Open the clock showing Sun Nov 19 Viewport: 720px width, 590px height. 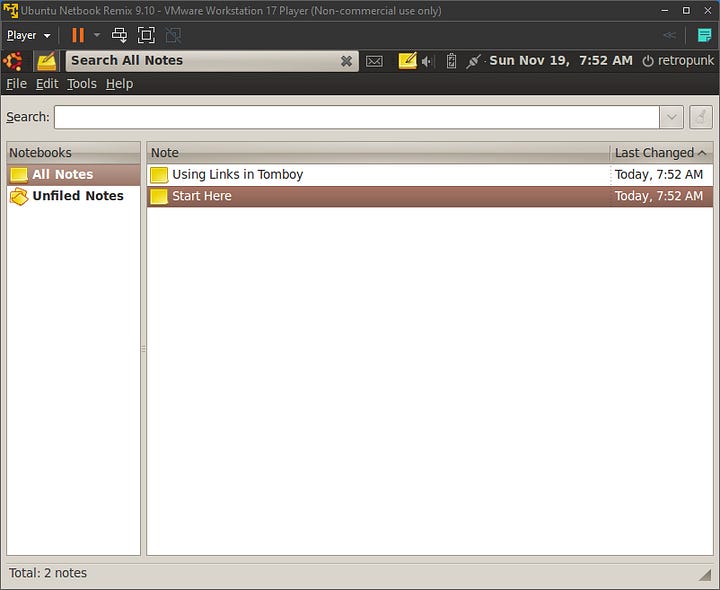[561, 61]
